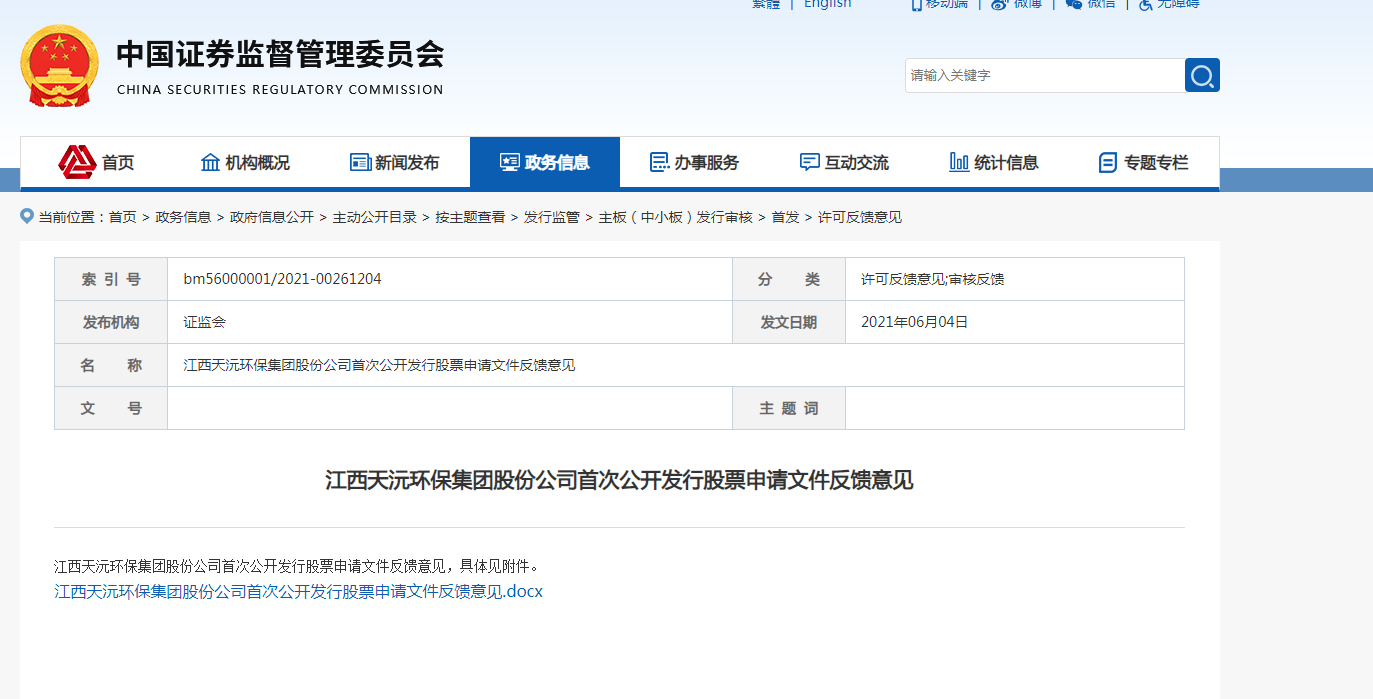Screen dimensions: 1373x699
Task: Click the 发文日期 label cell
Action: click(789, 322)
